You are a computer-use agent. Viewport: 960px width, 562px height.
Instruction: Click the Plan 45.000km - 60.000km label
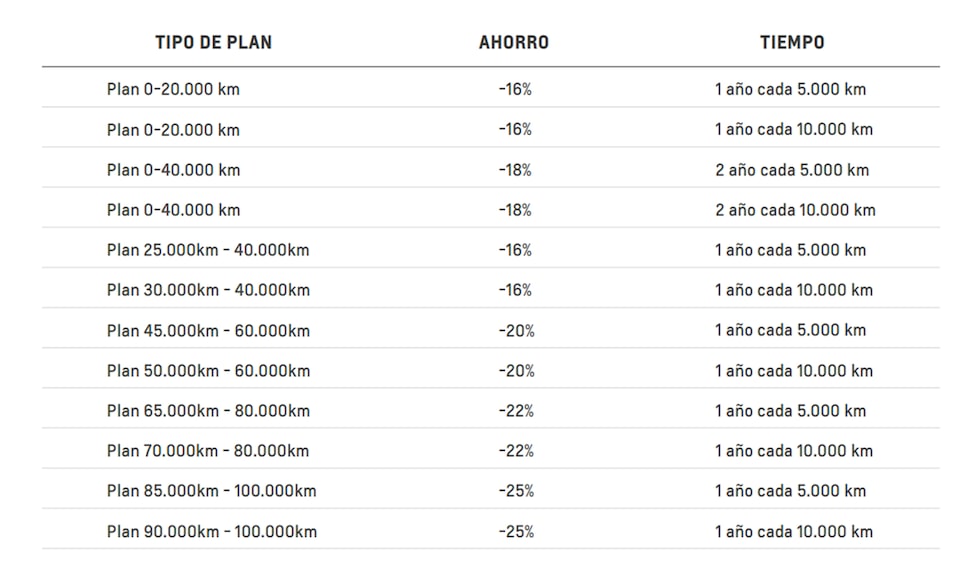click(x=208, y=330)
